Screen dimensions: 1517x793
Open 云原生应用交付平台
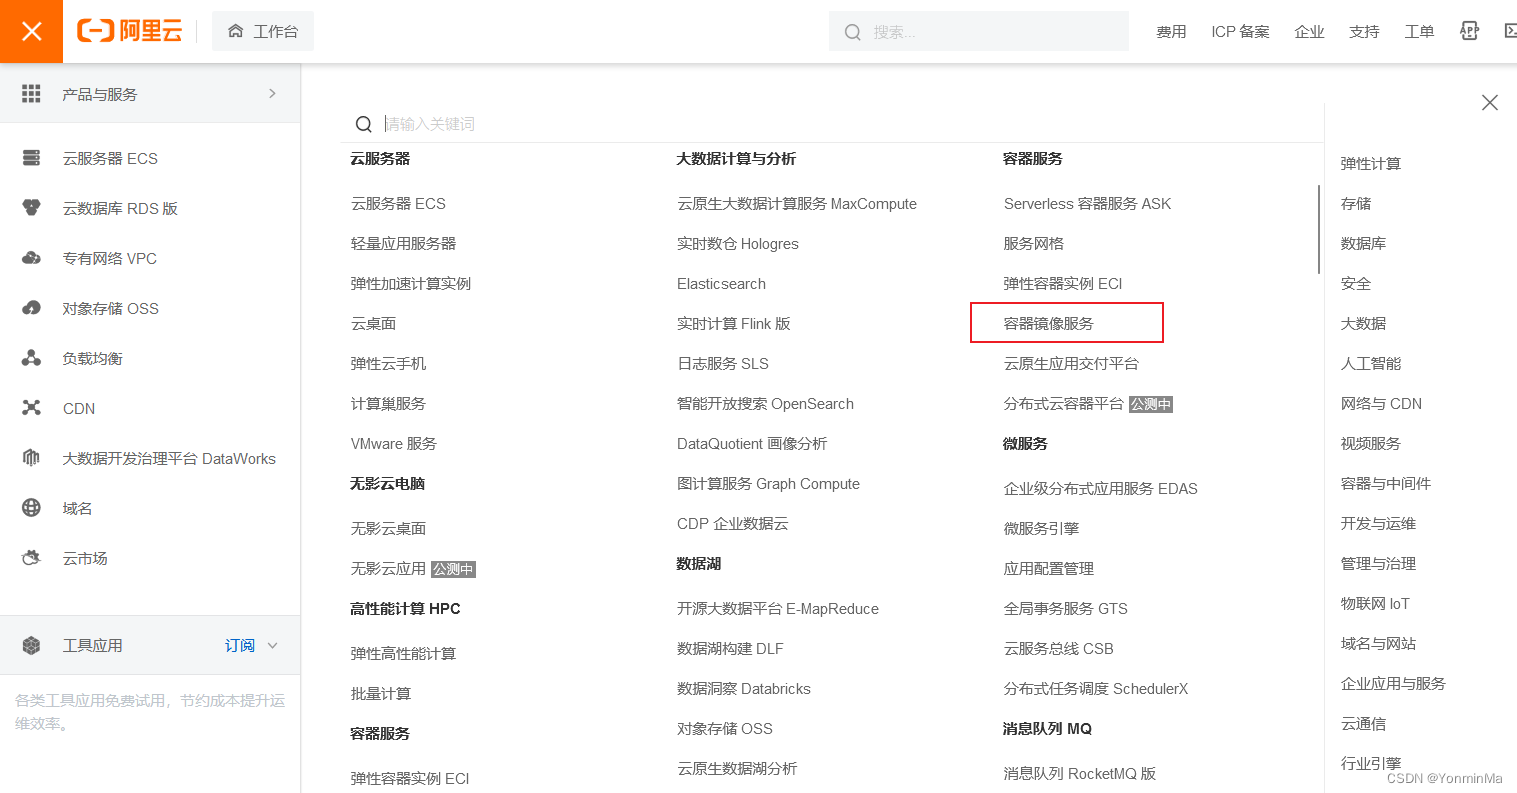click(x=1070, y=363)
